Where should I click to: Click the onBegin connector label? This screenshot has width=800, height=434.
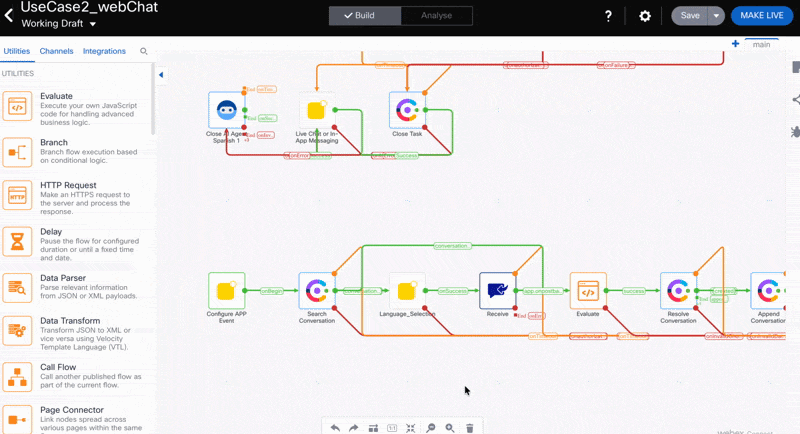point(272,291)
